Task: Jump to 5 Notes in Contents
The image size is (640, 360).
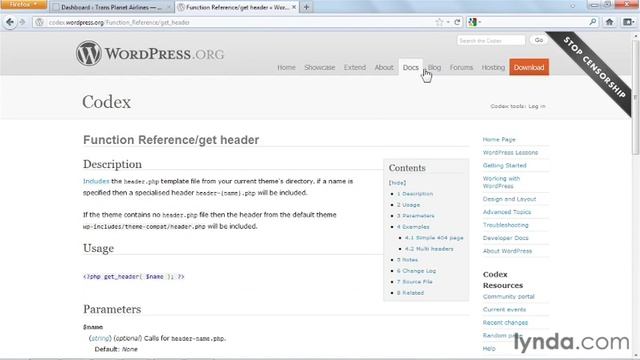Action: [x=407, y=260]
